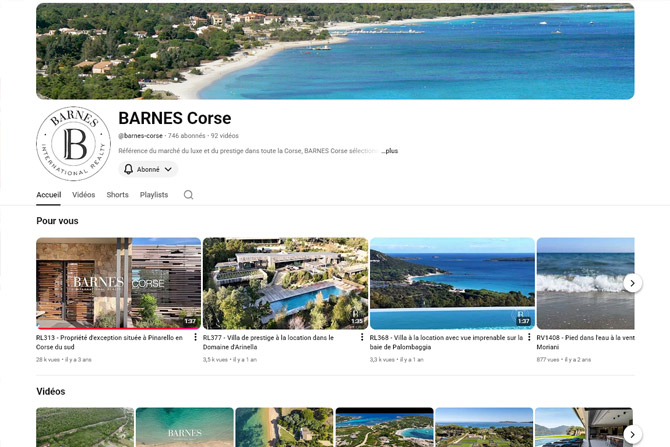The width and height of the screenshot is (670, 447).
Task: Open the RL368 Palombaggia villa video title
Action: [x=445, y=342]
